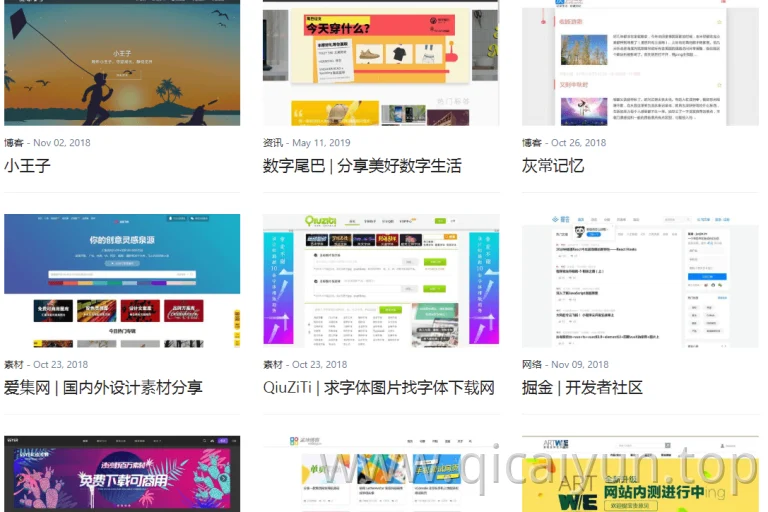Open QiuZiTi | 求字体图片找字体下载网 title

(379, 388)
